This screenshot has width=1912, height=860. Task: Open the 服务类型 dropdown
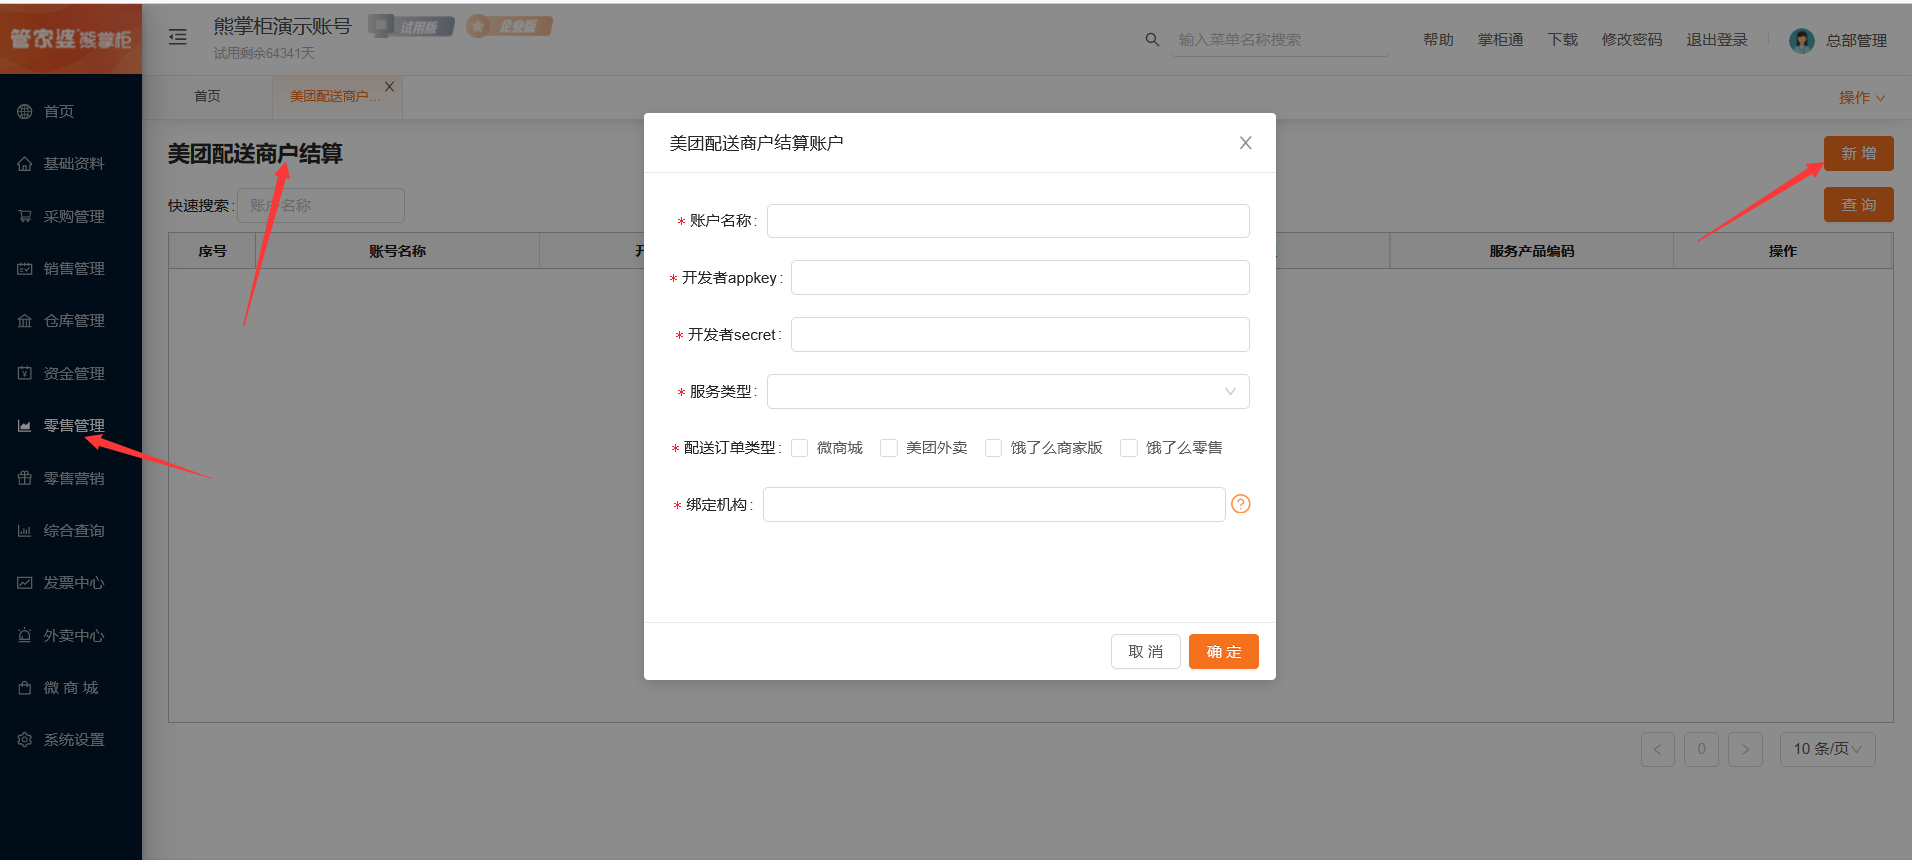coord(1008,391)
